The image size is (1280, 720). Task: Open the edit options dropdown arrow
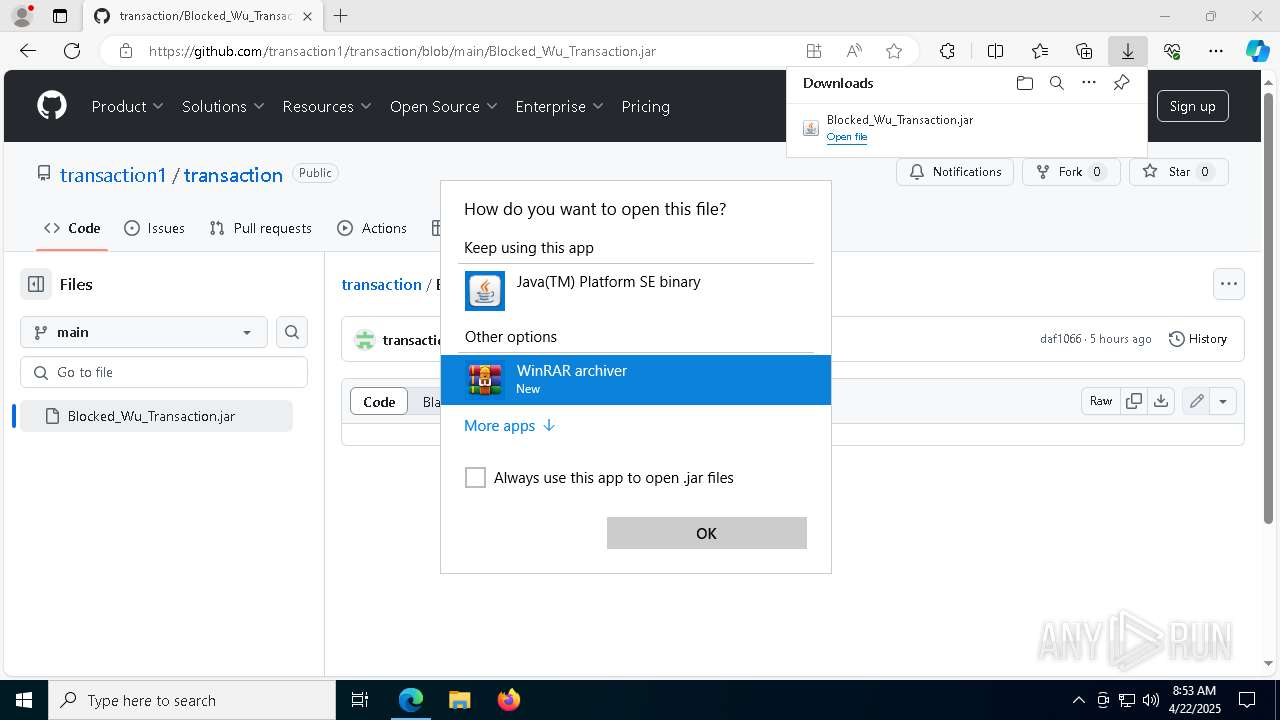pyautogui.click(x=1223, y=401)
